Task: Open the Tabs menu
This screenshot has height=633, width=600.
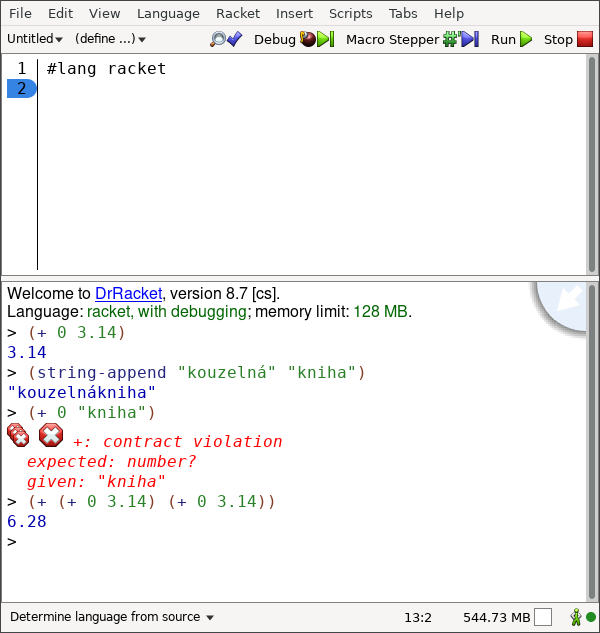Action: pos(403,13)
